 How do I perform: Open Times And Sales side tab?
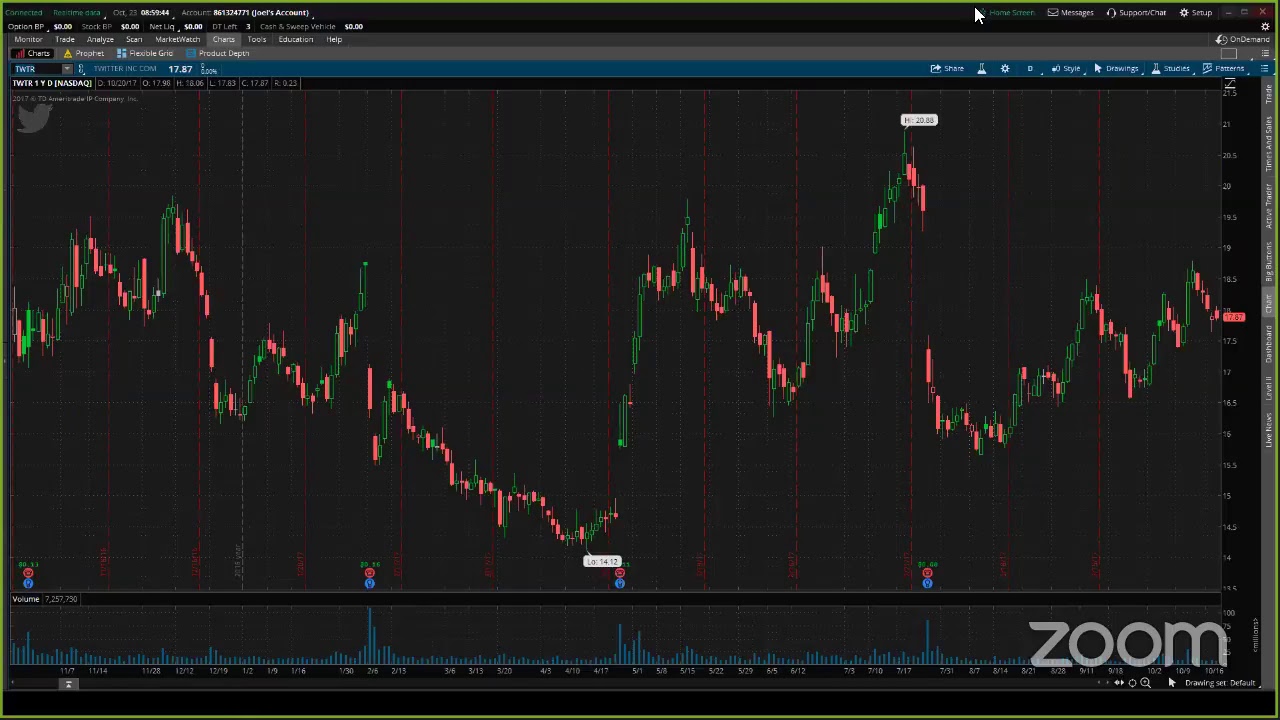(1269, 144)
